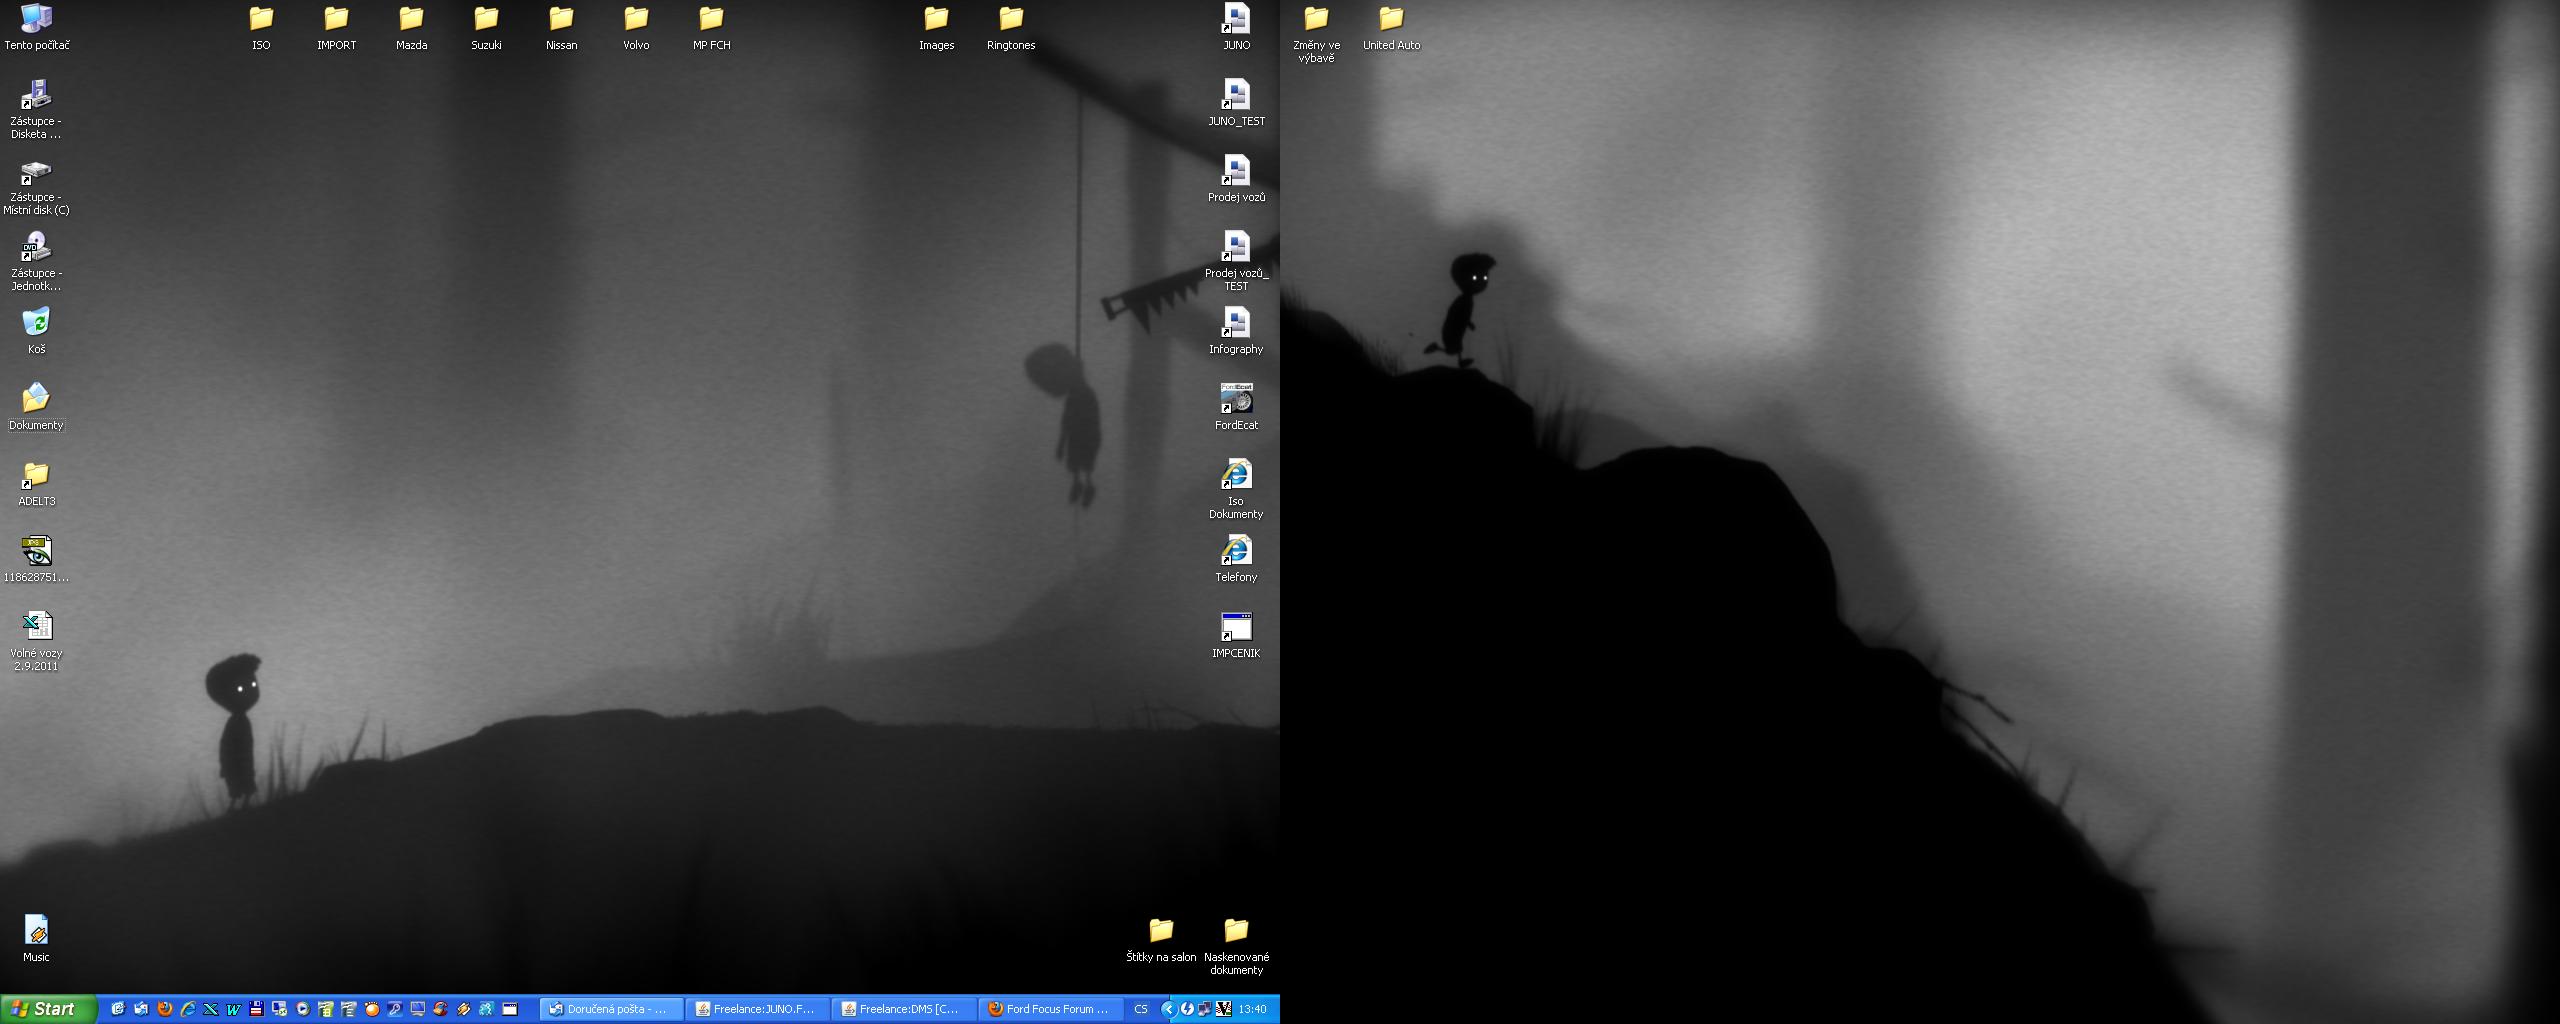Viewport: 2560px width, 1024px height.
Task: Open the IMPCENIK shortcut
Action: coord(1236,627)
